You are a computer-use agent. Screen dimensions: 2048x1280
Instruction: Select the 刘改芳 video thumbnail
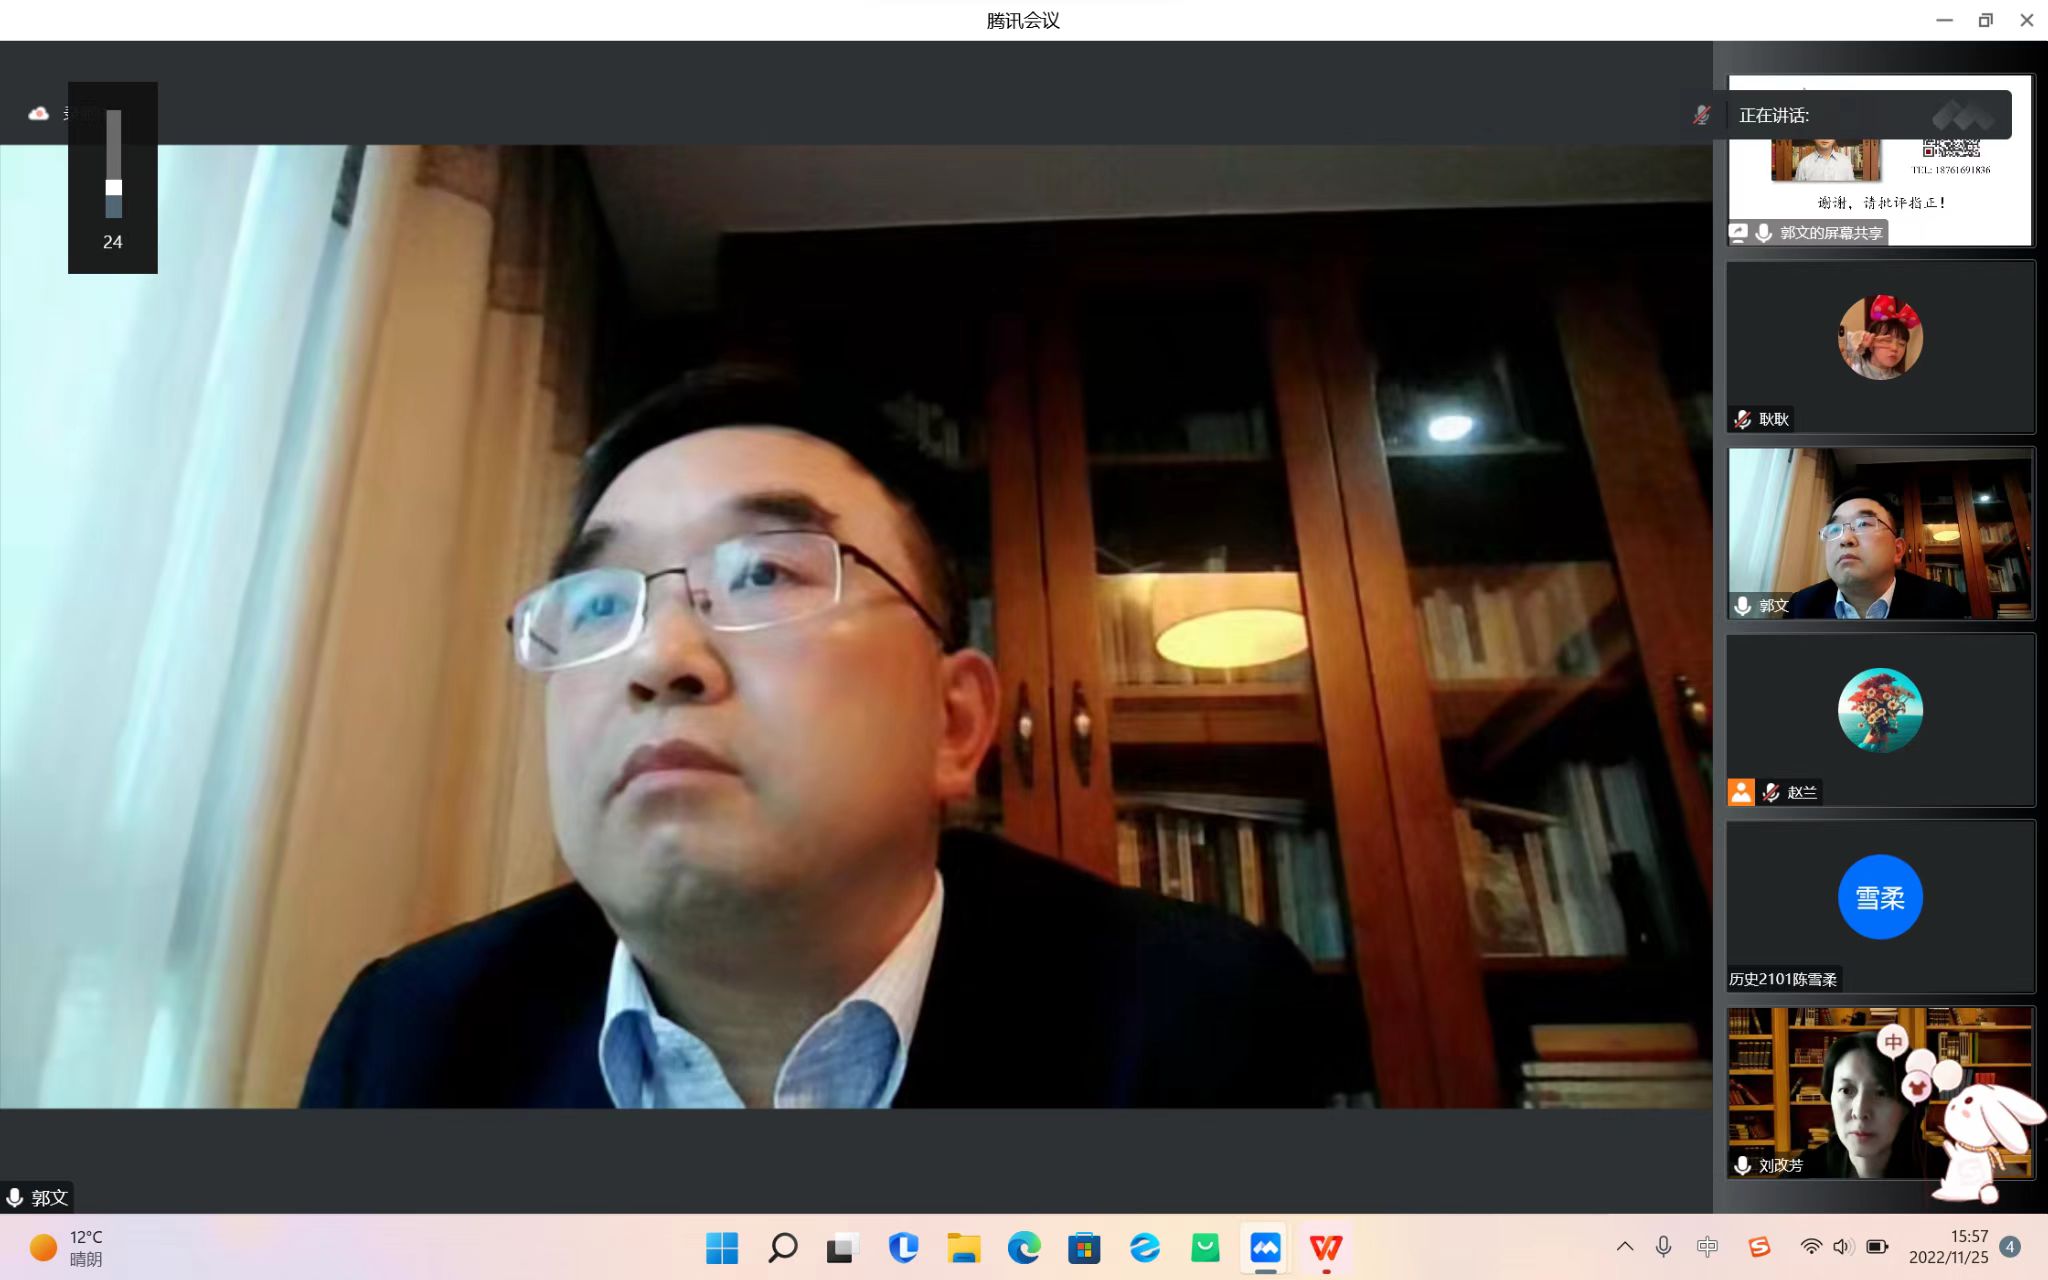coord(1880,1093)
